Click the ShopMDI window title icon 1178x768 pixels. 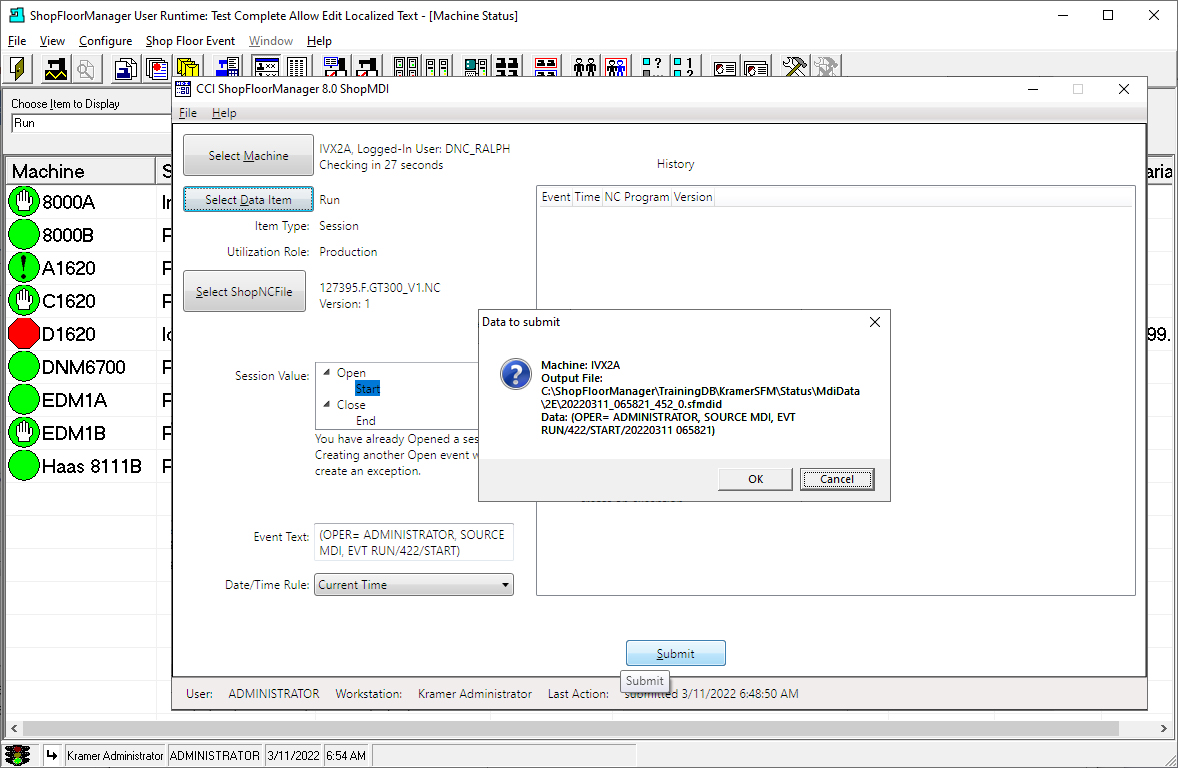point(183,89)
